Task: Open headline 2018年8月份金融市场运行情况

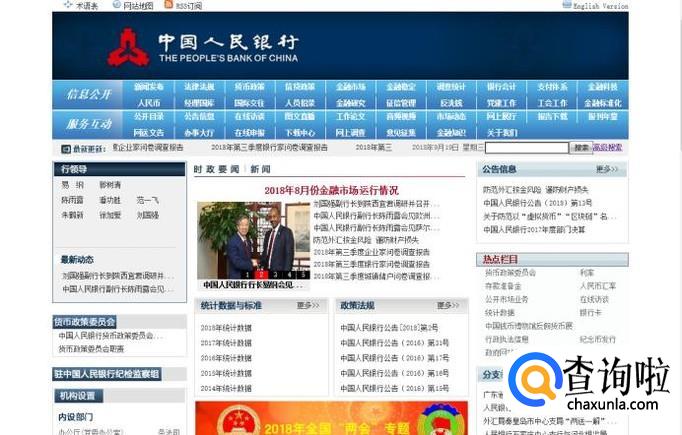Action: [x=331, y=191]
